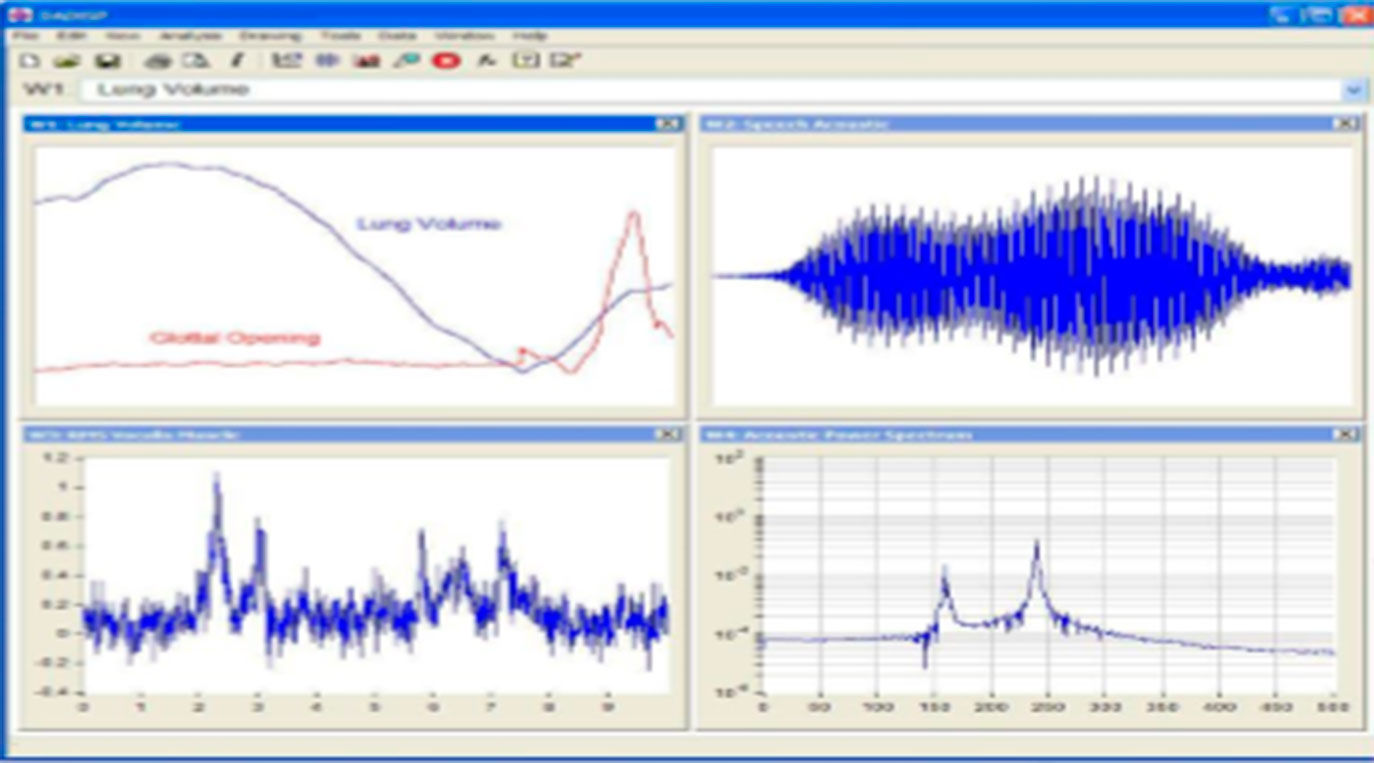Screen dimensions: 1374x763
Task: Click into the Lung Volume formula field
Action: (710, 90)
